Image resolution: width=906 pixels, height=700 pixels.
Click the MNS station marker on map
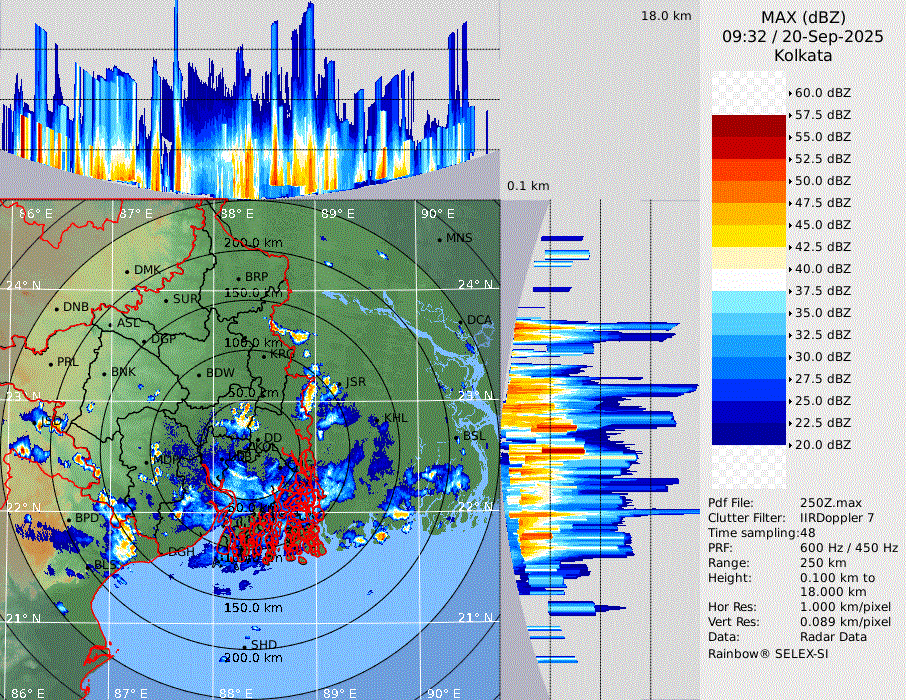coord(440,239)
